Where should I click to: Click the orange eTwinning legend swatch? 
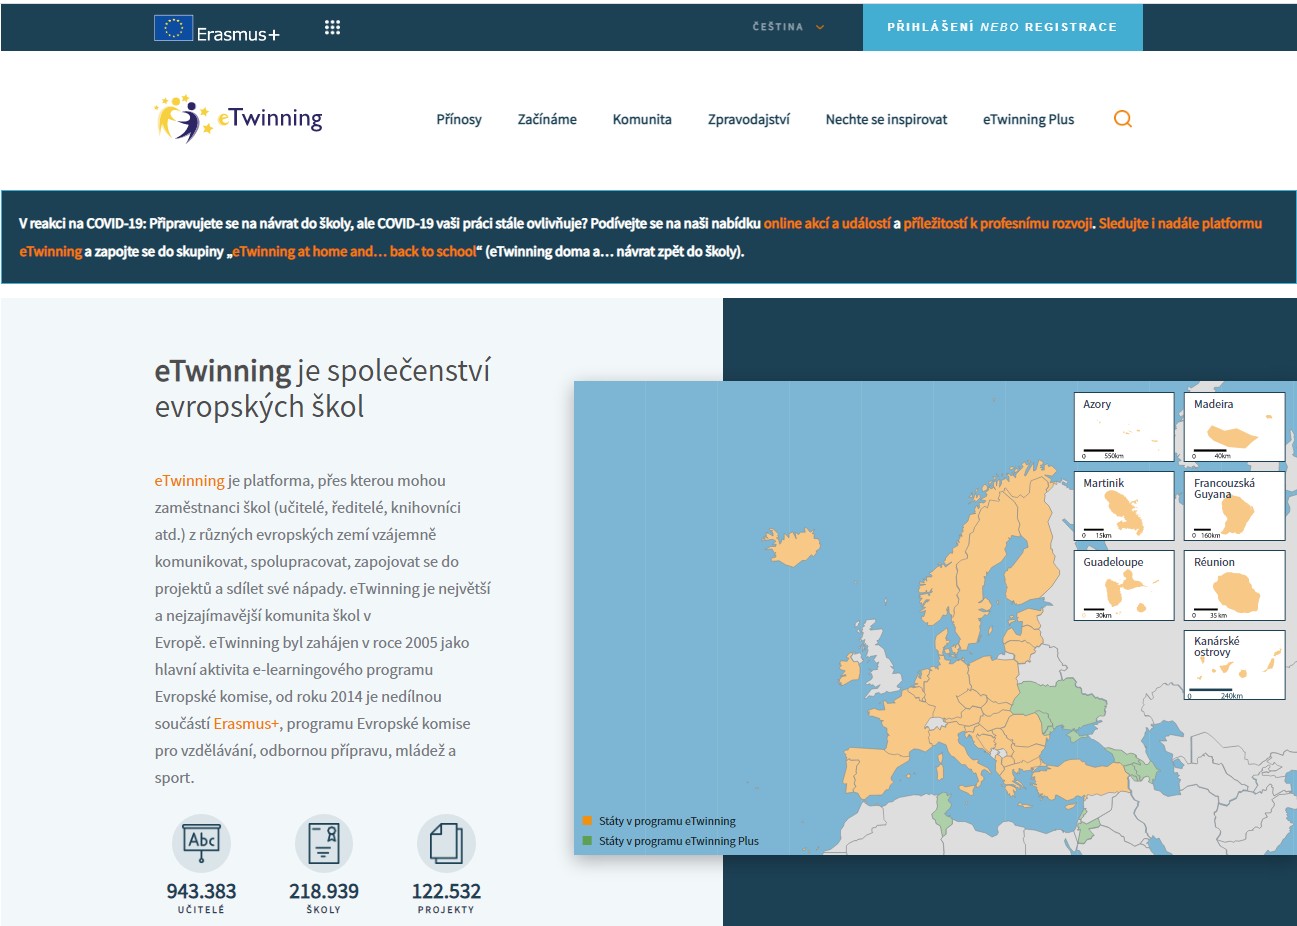(588, 821)
